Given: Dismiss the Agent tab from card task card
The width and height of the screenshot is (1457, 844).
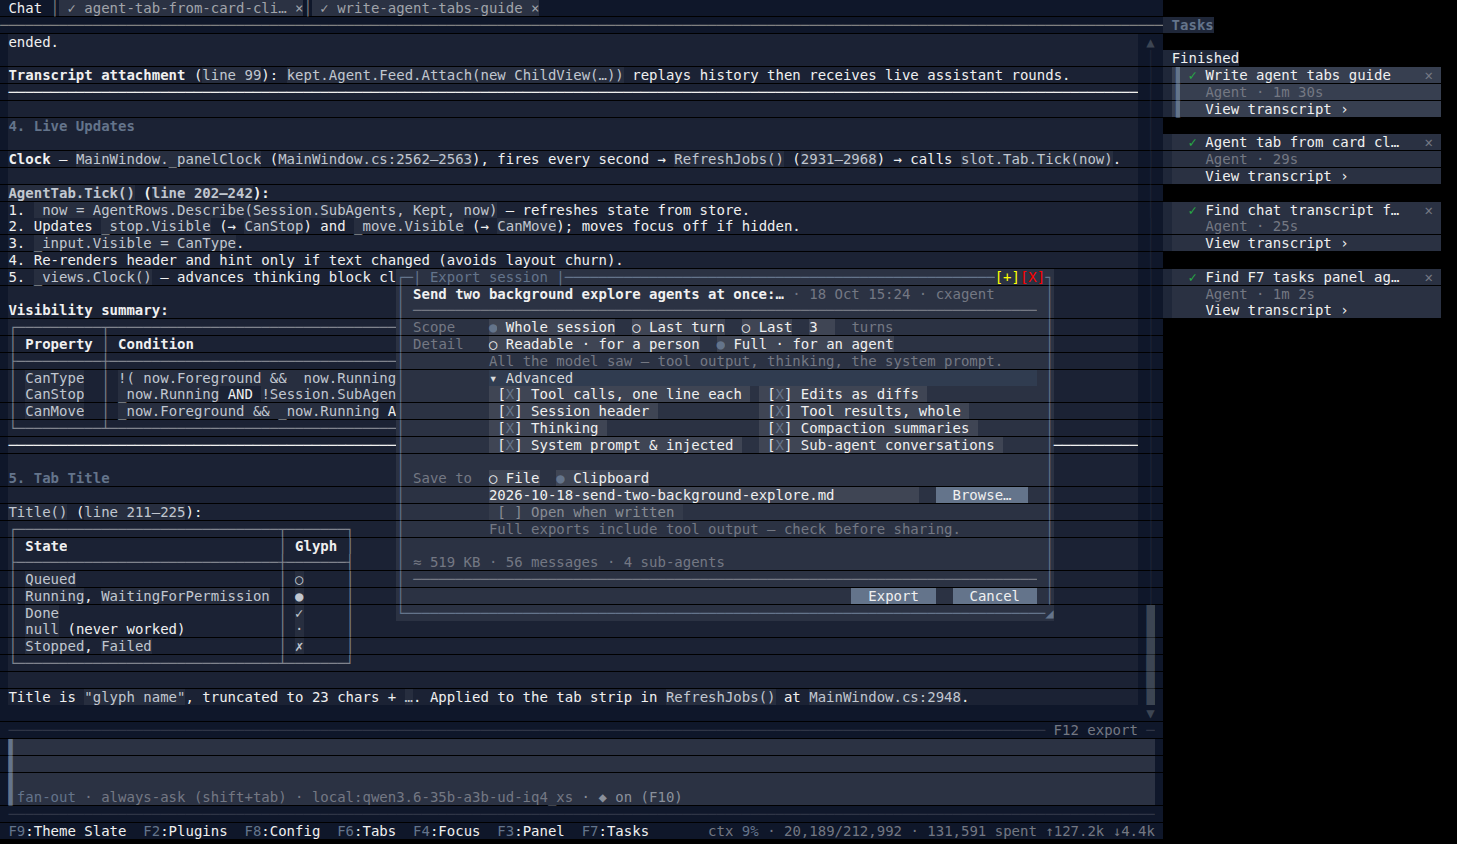Looking at the screenshot, I should coord(1428,142).
